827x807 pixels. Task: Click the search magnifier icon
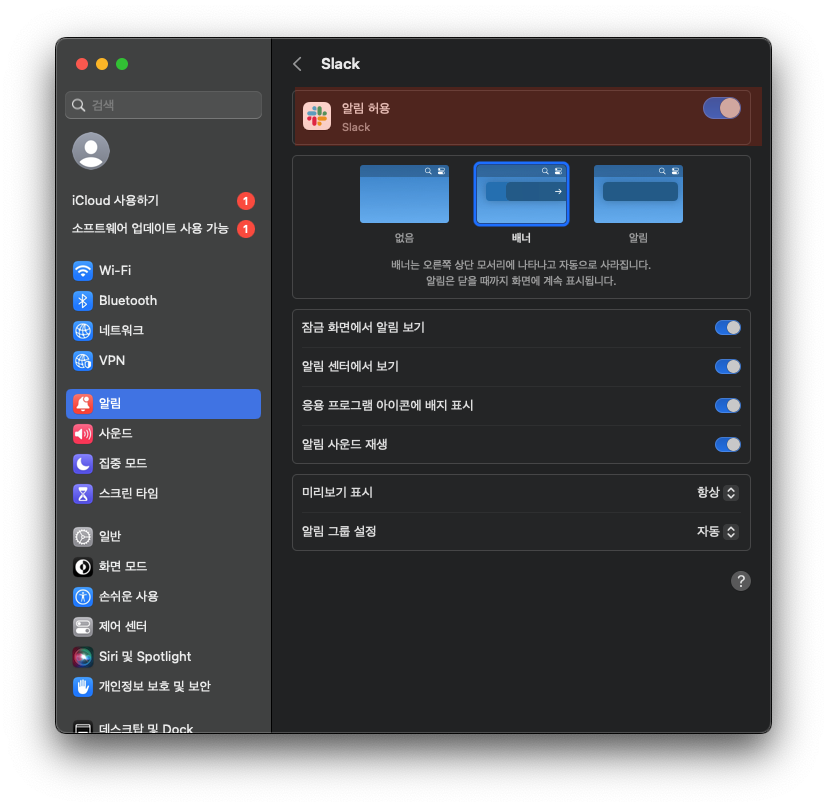coord(79,105)
